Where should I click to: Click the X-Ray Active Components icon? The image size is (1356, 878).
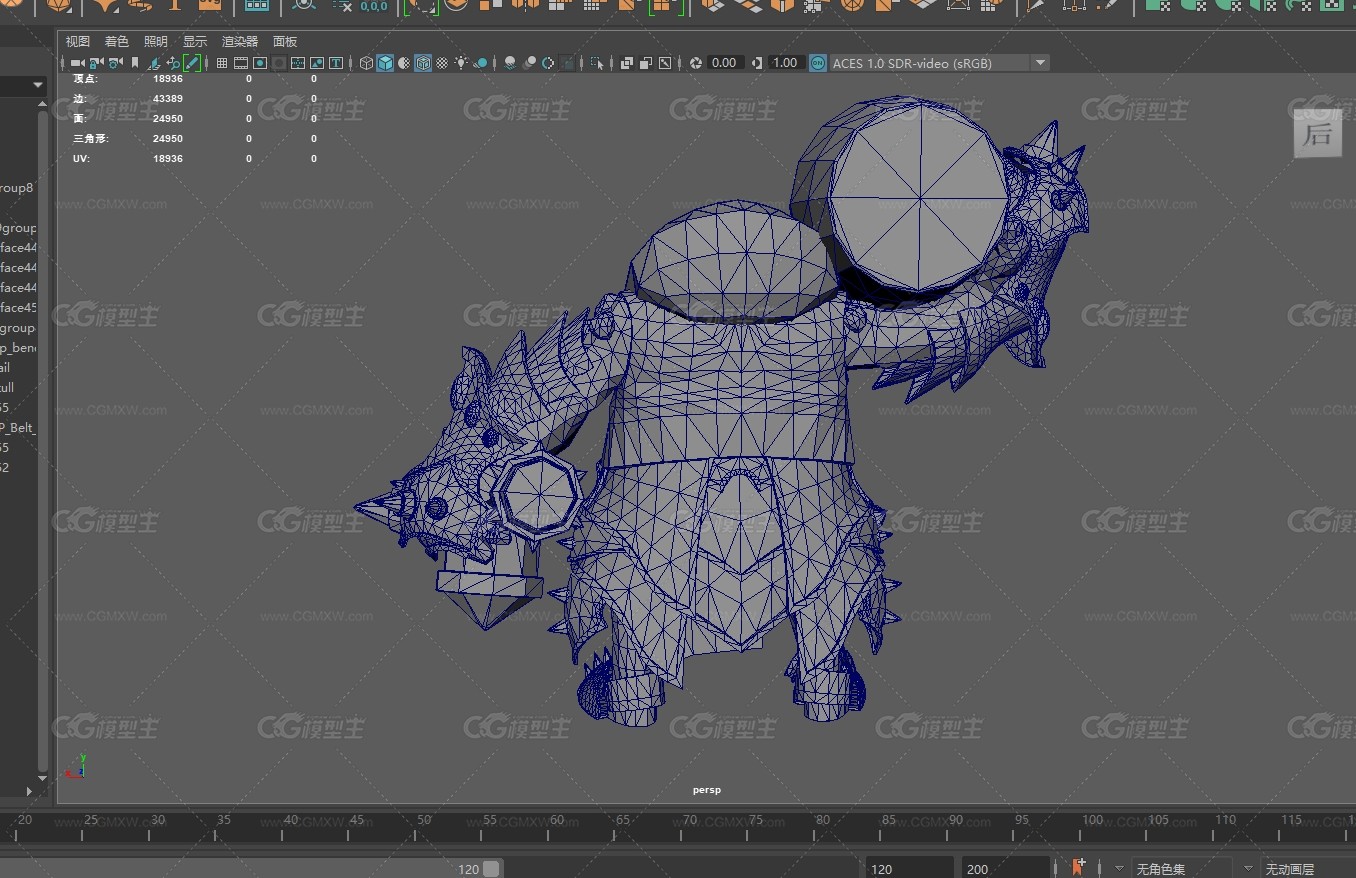(x=646, y=63)
